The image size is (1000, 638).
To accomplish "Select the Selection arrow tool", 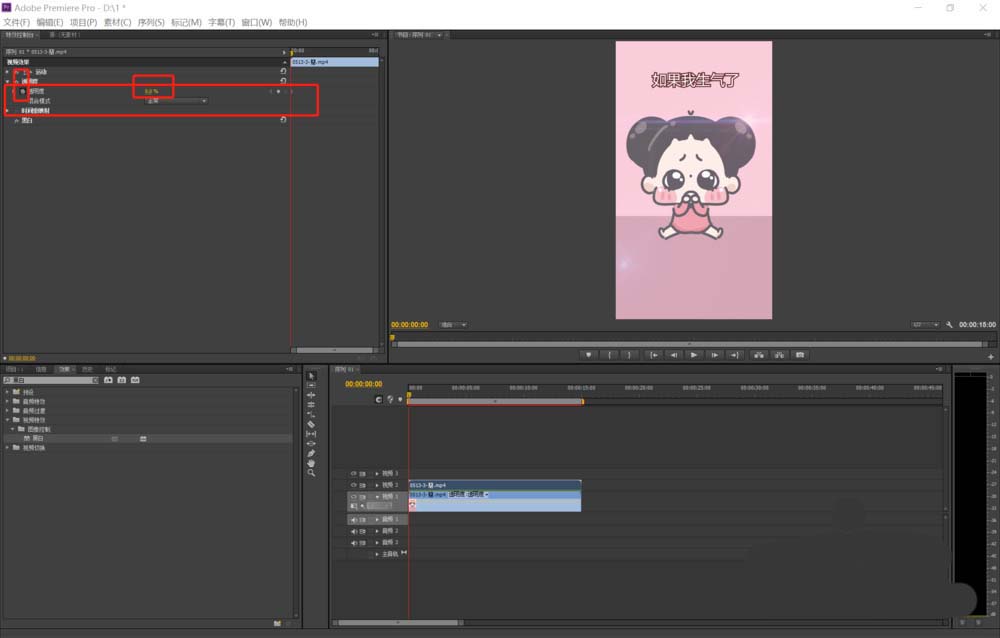I will click(311, 376).
